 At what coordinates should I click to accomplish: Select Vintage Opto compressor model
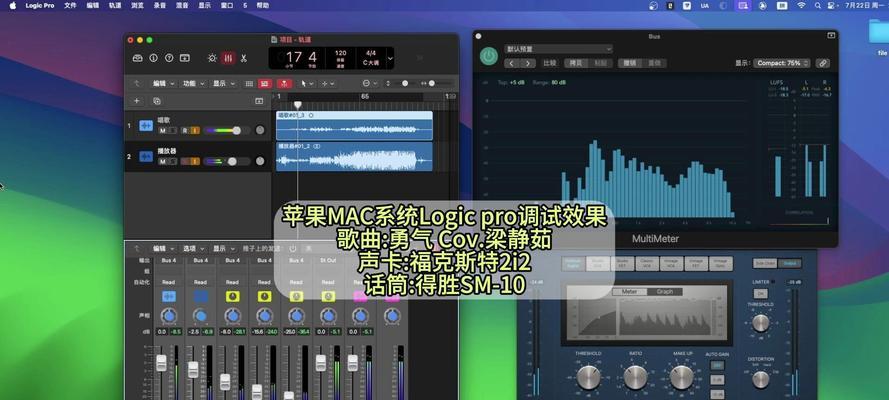[721, 263]
